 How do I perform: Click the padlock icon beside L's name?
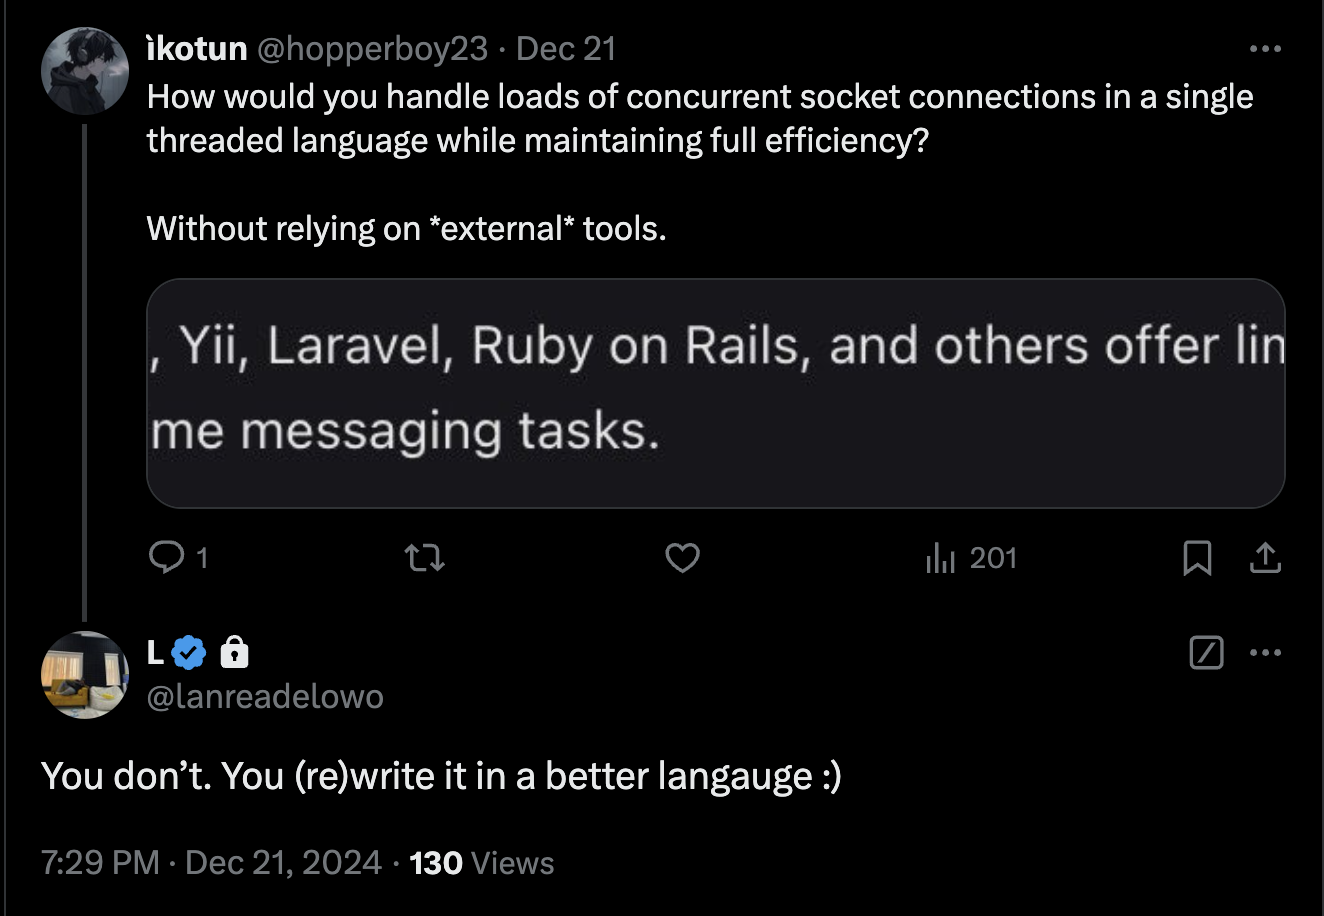point(233,653)
